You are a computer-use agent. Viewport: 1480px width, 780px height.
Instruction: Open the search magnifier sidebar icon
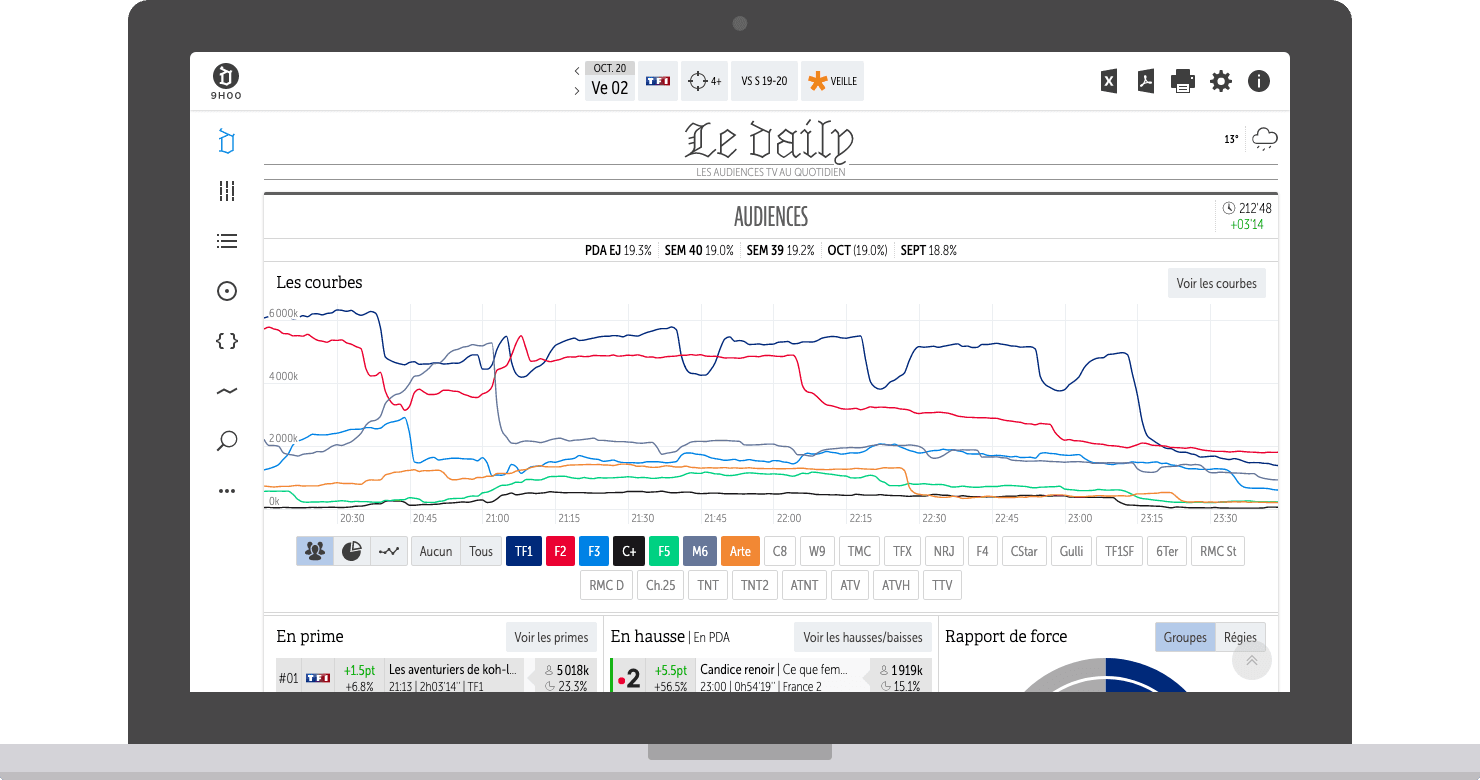pyautogui.click(x=227, y=441)
